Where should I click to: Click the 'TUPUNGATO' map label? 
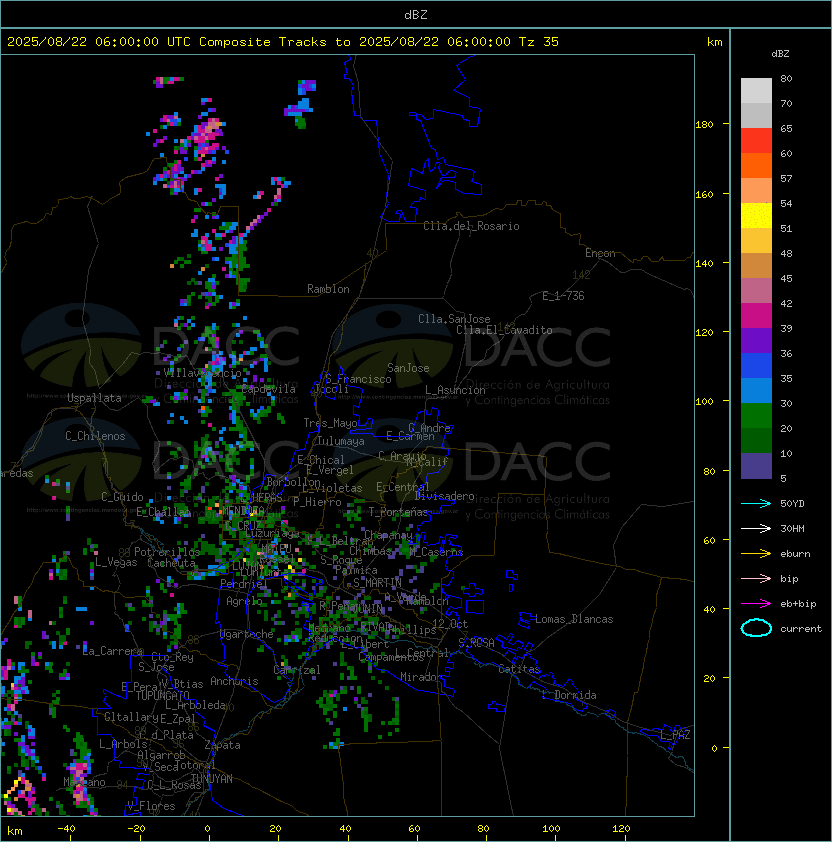pos(162,696)
